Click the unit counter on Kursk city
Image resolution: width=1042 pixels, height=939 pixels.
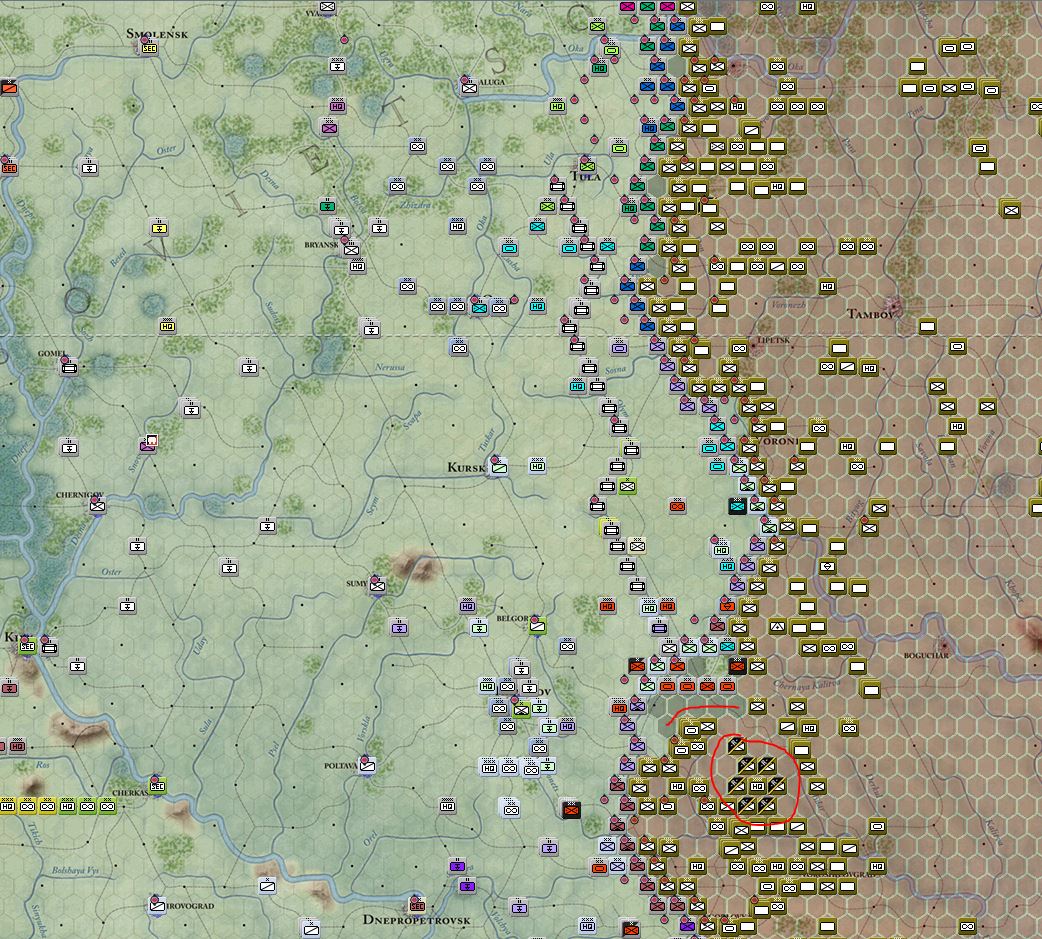pos(498,467)
